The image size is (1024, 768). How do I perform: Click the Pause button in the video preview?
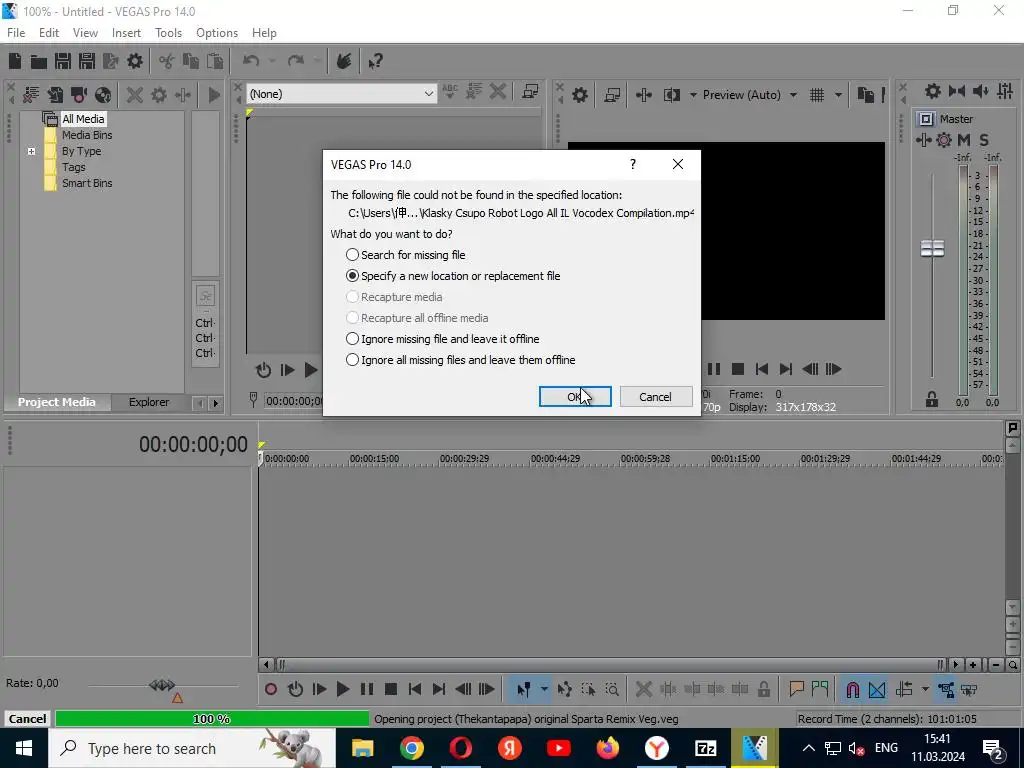click(714, 369)
